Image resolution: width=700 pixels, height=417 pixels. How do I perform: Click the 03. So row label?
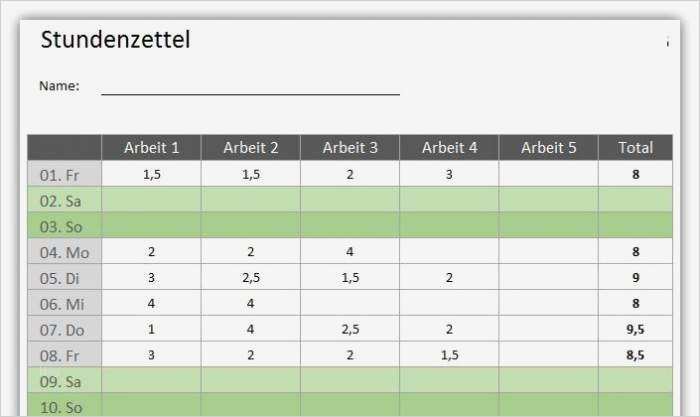[x=64, y=226]
